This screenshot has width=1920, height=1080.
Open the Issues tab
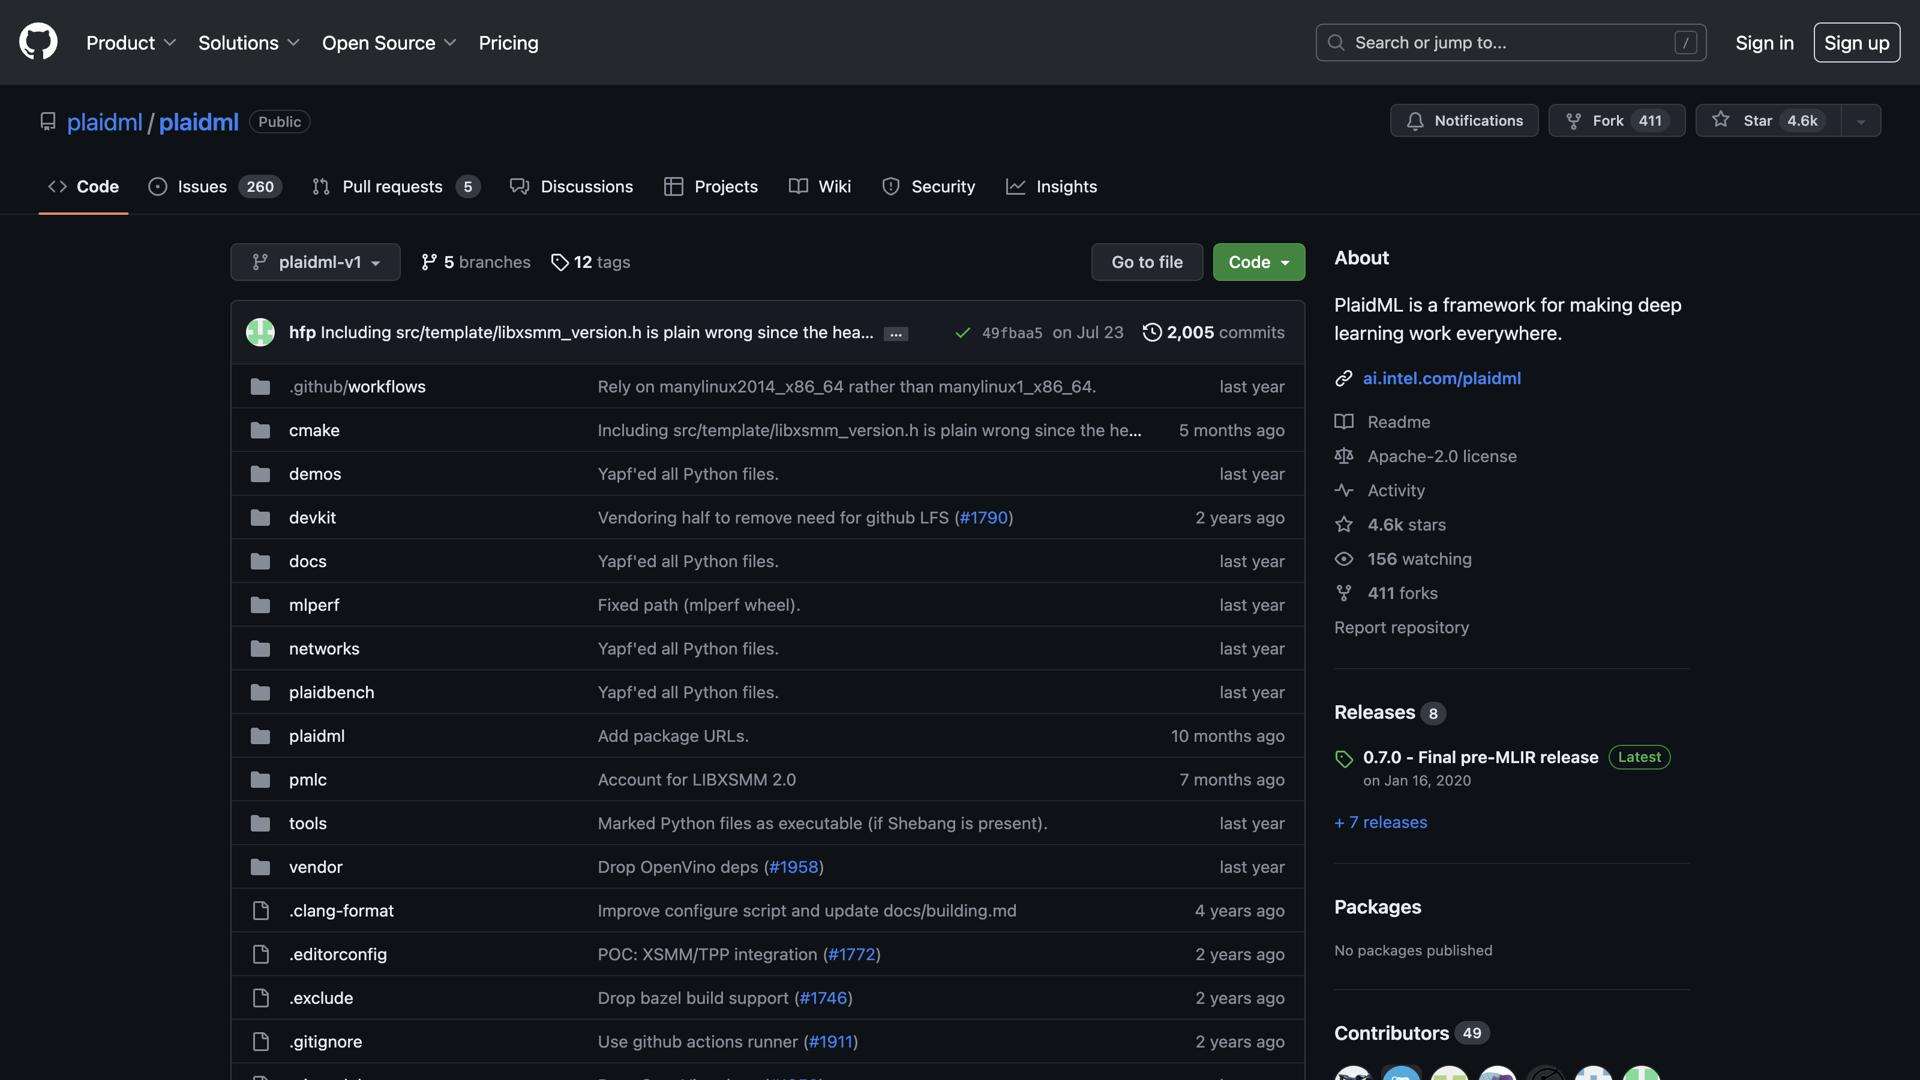tap(214, 187)
